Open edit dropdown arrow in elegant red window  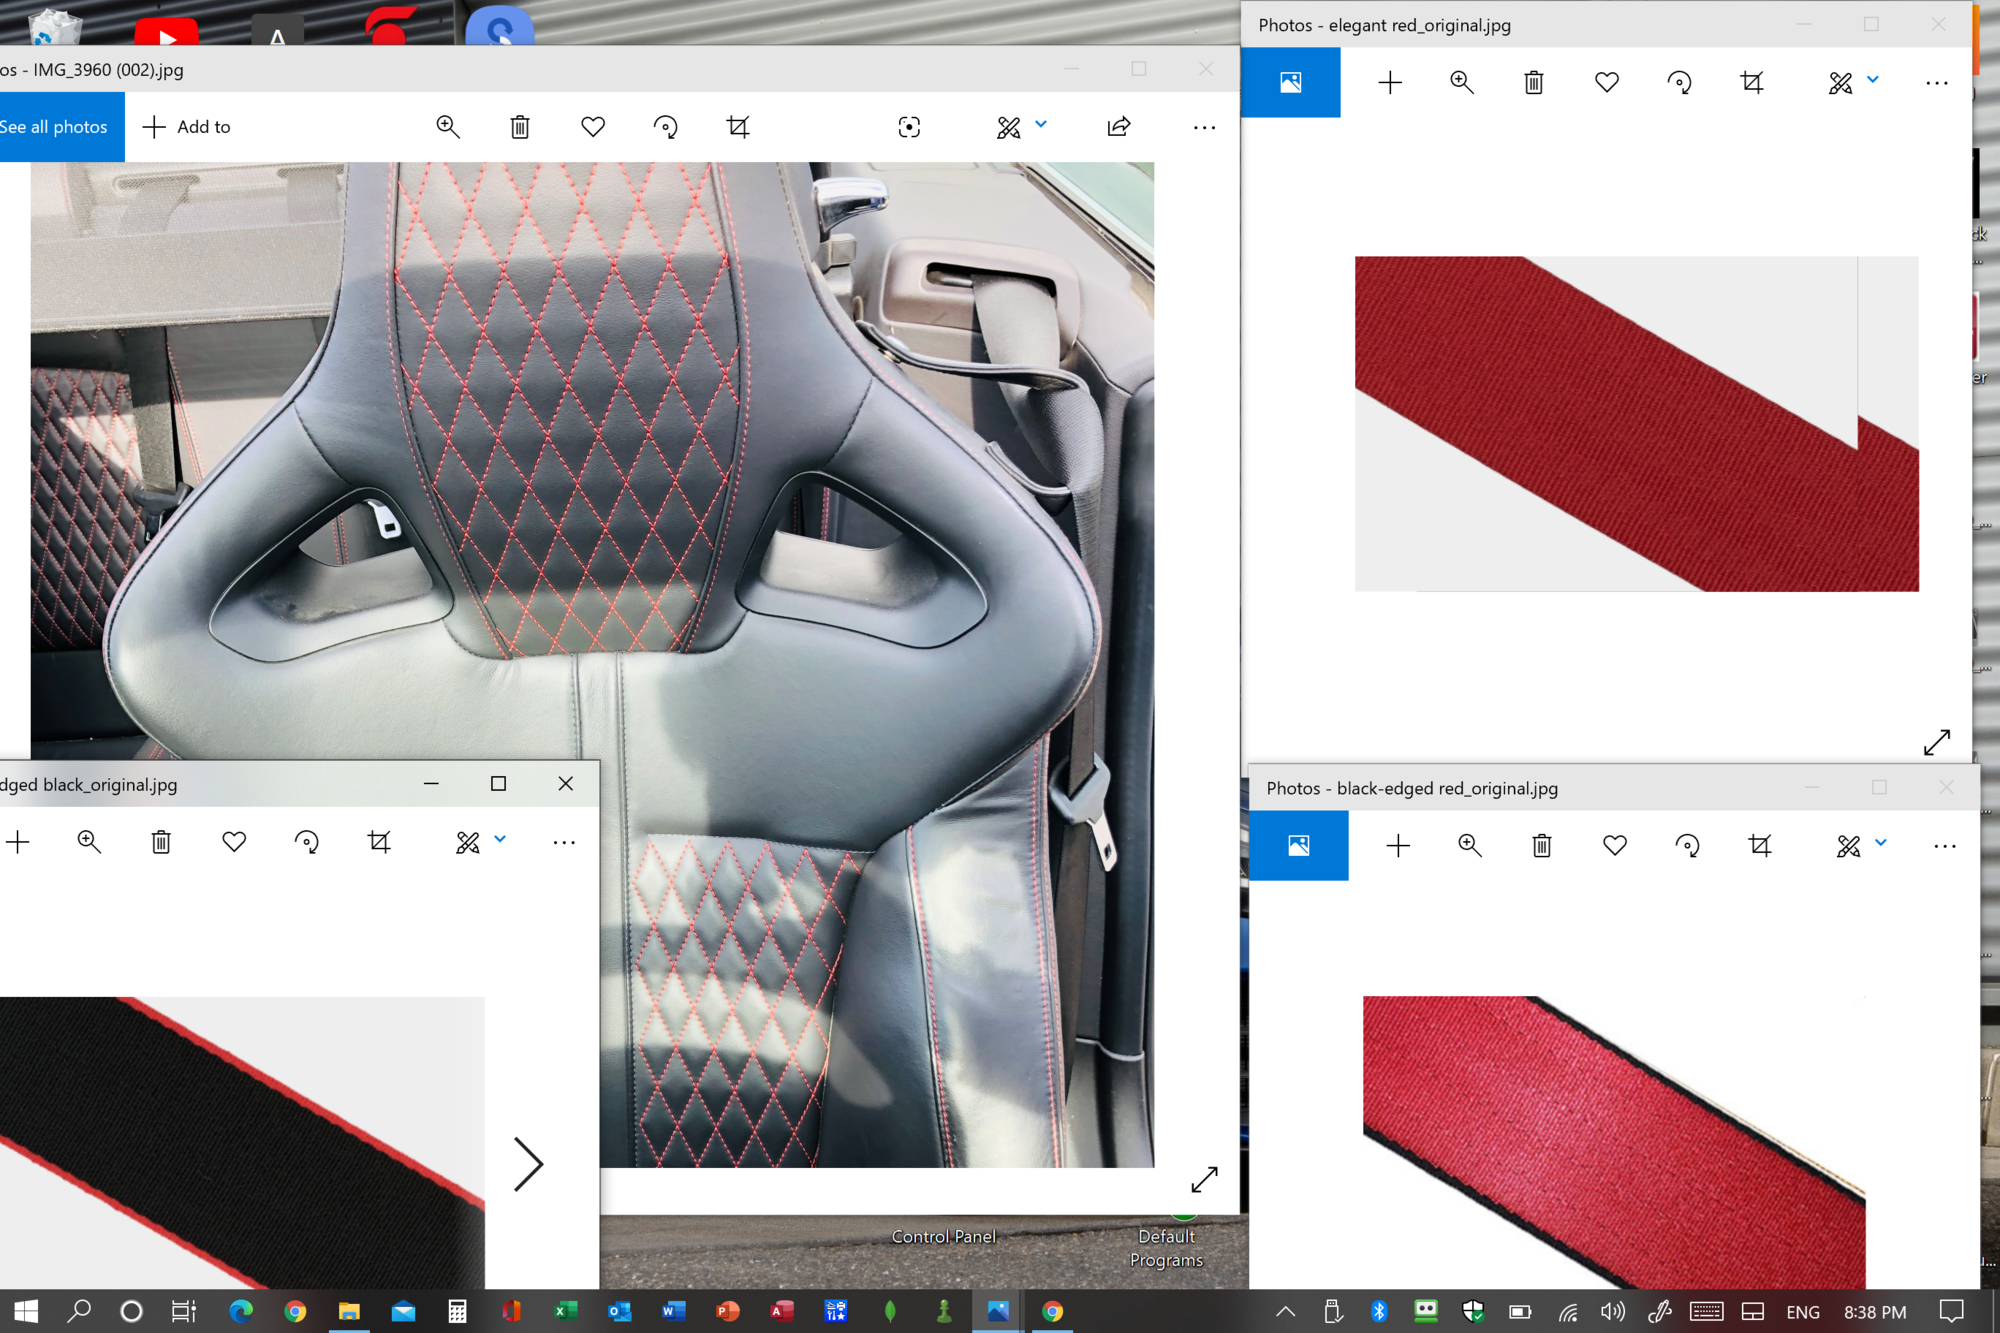coord(1873,81)
